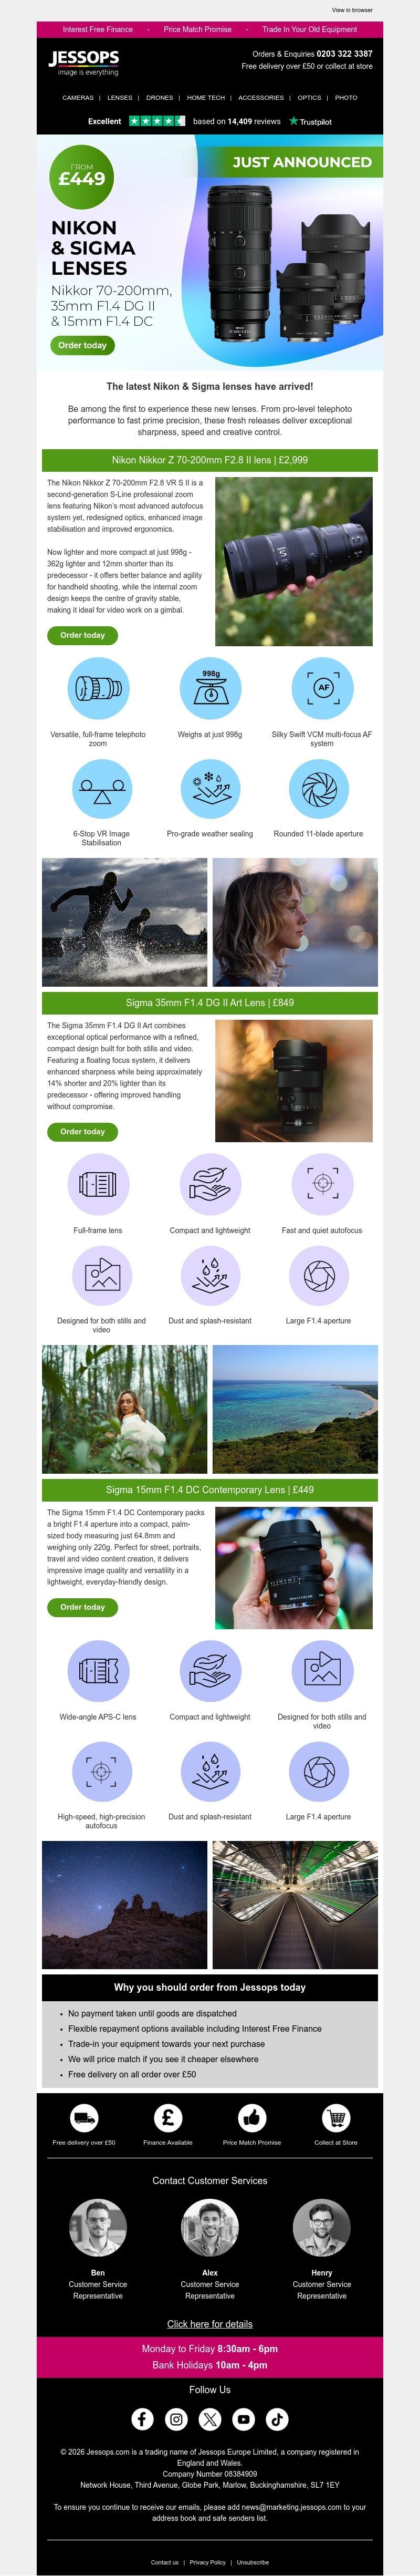420x2576 pixels.
Task: Open the Jessops logo
Action: point(84,62)
